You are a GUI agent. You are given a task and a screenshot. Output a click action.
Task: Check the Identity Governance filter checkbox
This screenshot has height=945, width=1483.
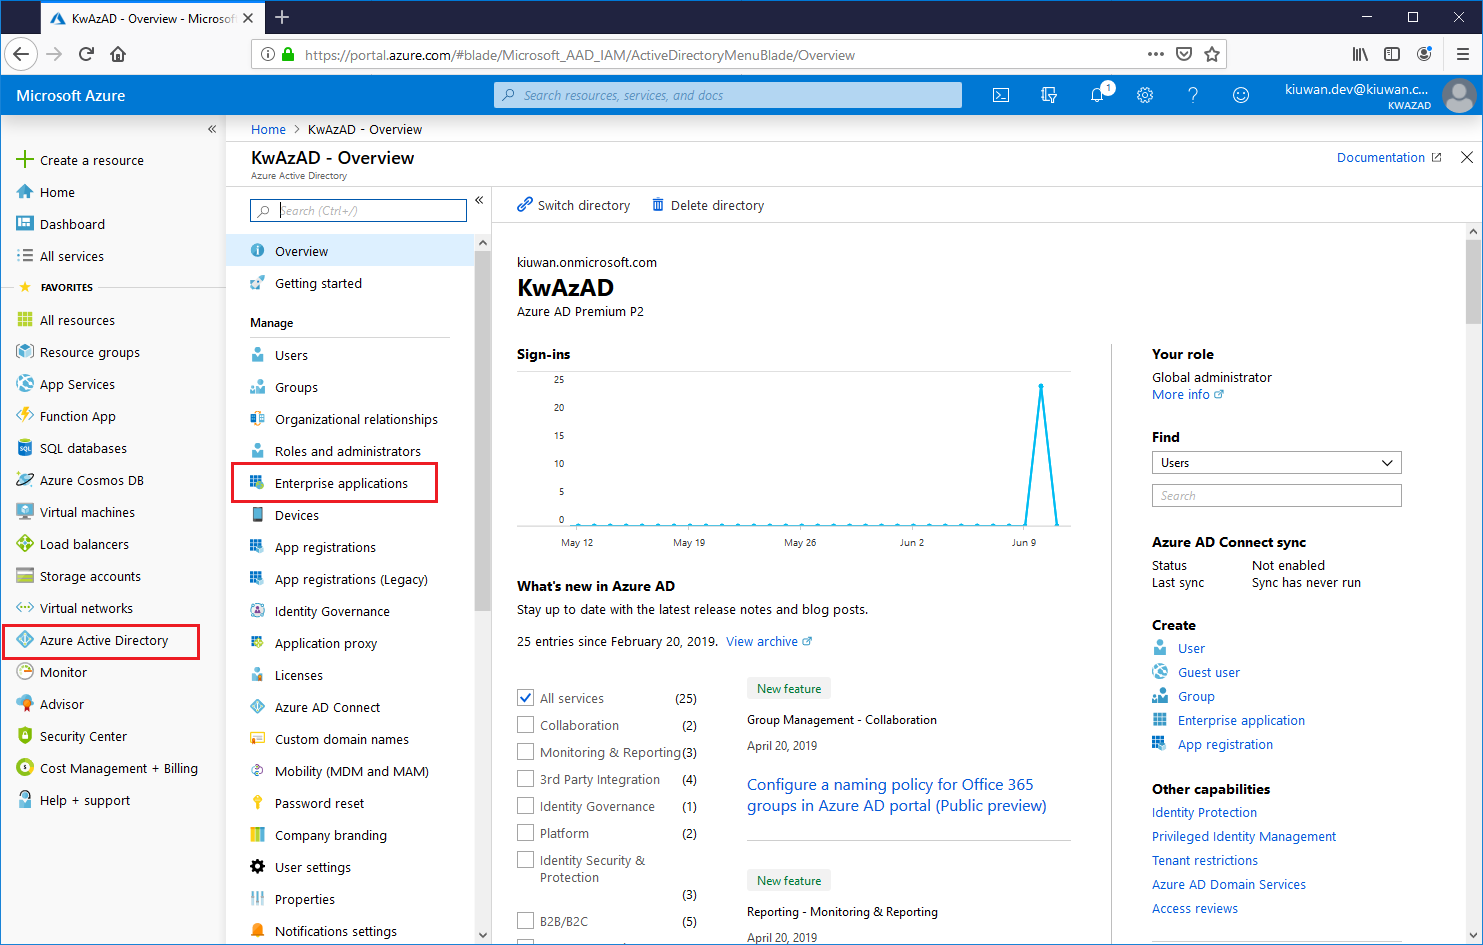tap(525, 806)
